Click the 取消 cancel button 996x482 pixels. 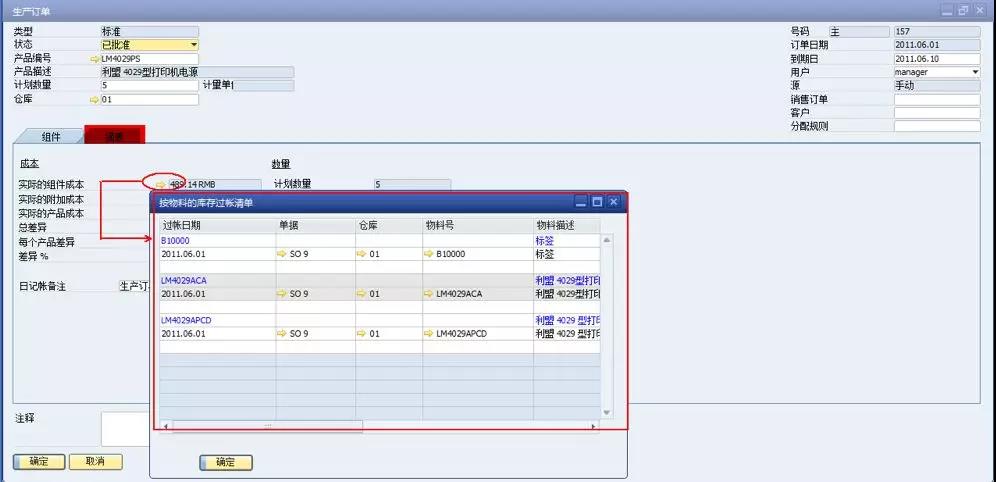click(95, 461)
